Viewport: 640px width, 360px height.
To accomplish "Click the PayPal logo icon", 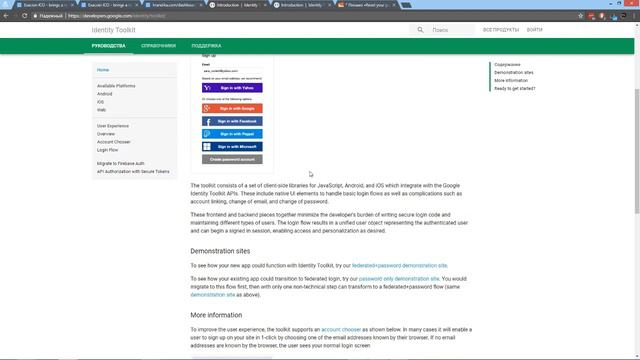I will (x=207, y=134).
